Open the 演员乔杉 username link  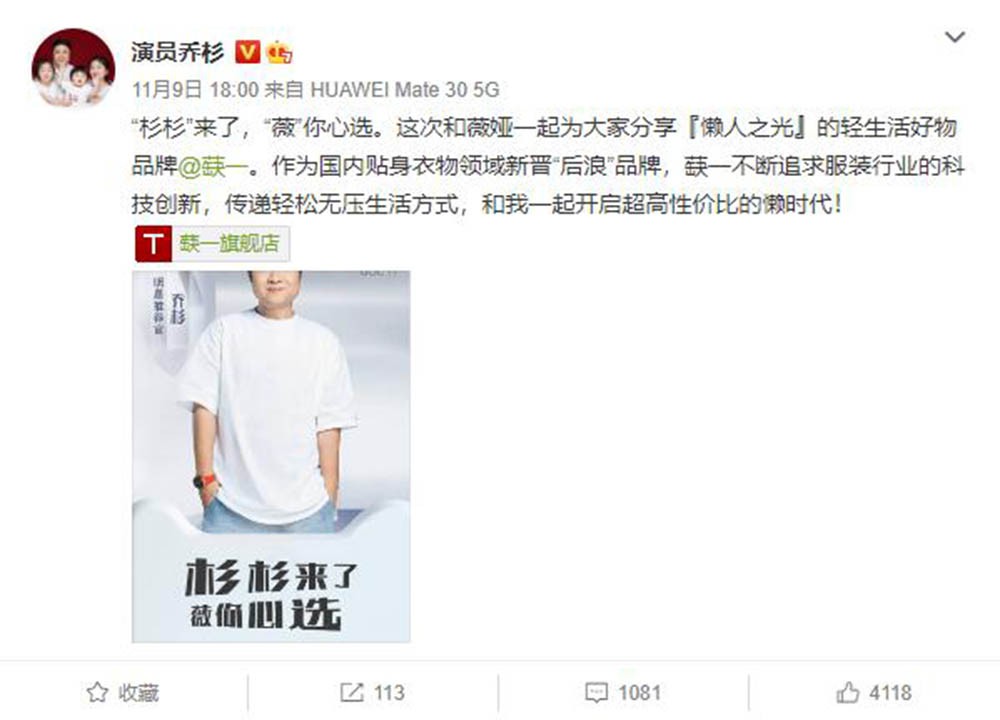pyautogui.click(x=177, y=52)
